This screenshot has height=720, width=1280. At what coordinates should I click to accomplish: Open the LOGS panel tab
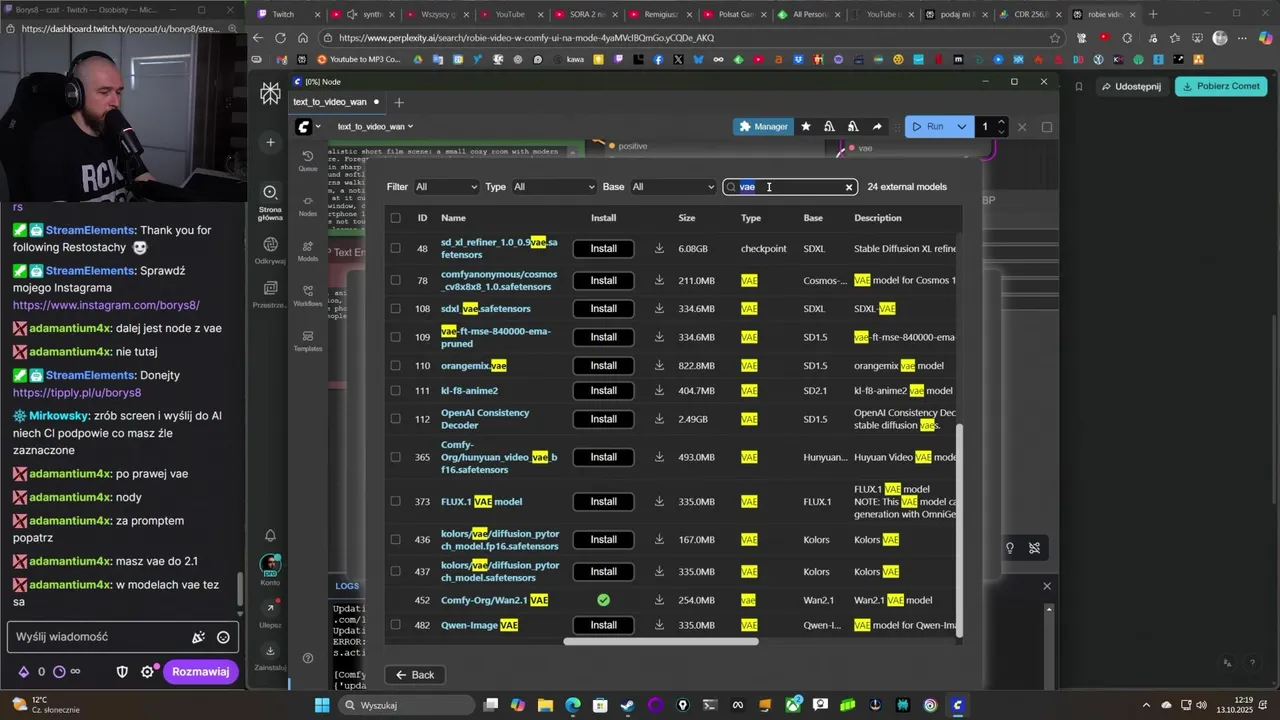click(347, 586)
